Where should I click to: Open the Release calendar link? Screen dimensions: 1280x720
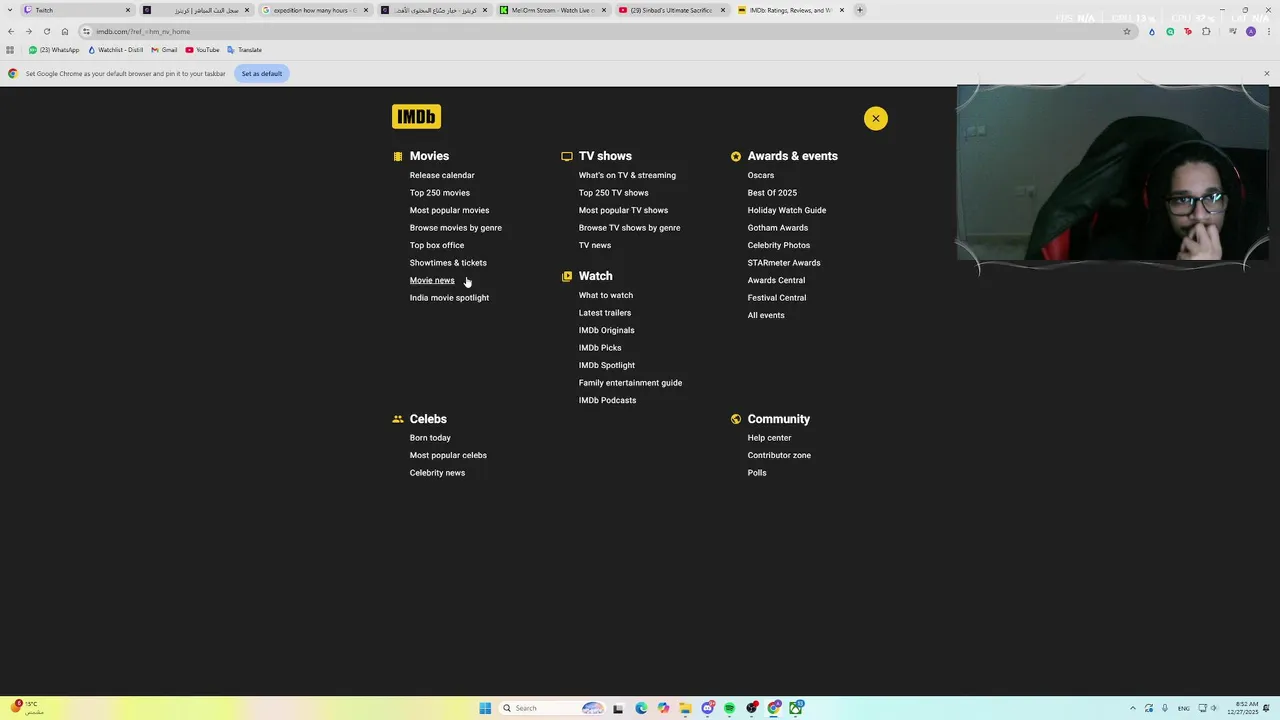[442, 175]
